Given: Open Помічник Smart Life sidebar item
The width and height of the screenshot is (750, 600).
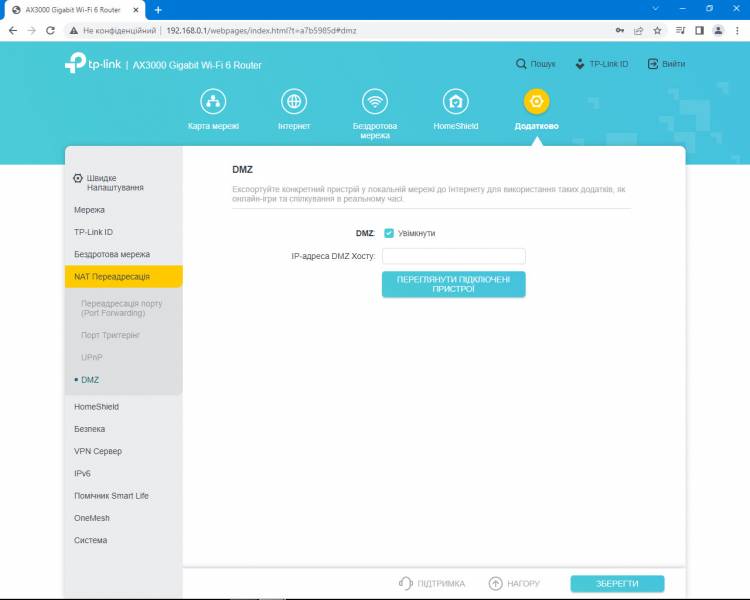Looking at the screenshot, I should coord(111,496).
